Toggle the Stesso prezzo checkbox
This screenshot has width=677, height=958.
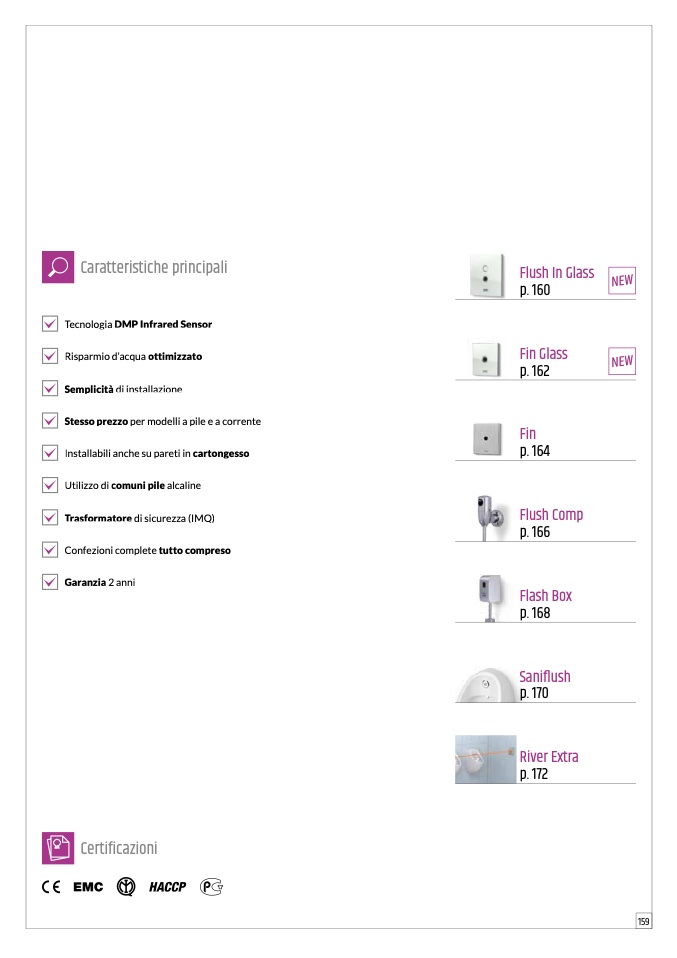click(50, 421)
